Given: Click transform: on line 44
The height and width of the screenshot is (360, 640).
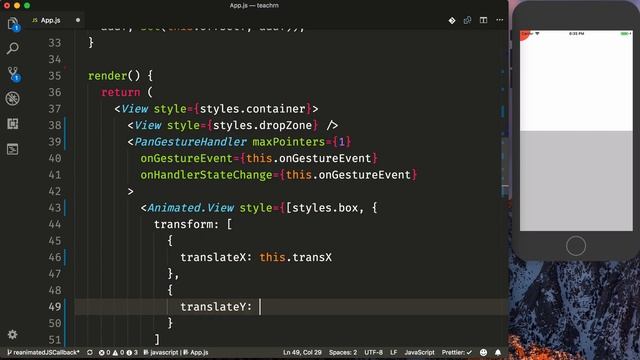Looking at the screenshot, I should [187, 224].
